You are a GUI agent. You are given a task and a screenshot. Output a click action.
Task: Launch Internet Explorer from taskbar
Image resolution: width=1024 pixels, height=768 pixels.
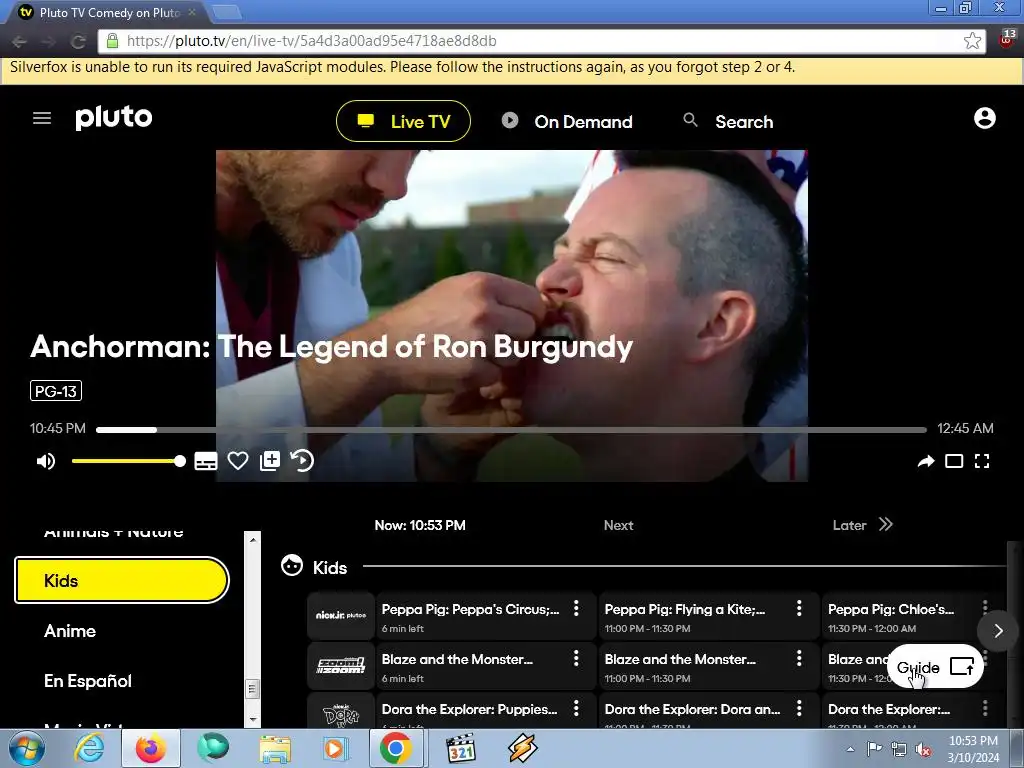pyautogui.click(x=89, y=748)
